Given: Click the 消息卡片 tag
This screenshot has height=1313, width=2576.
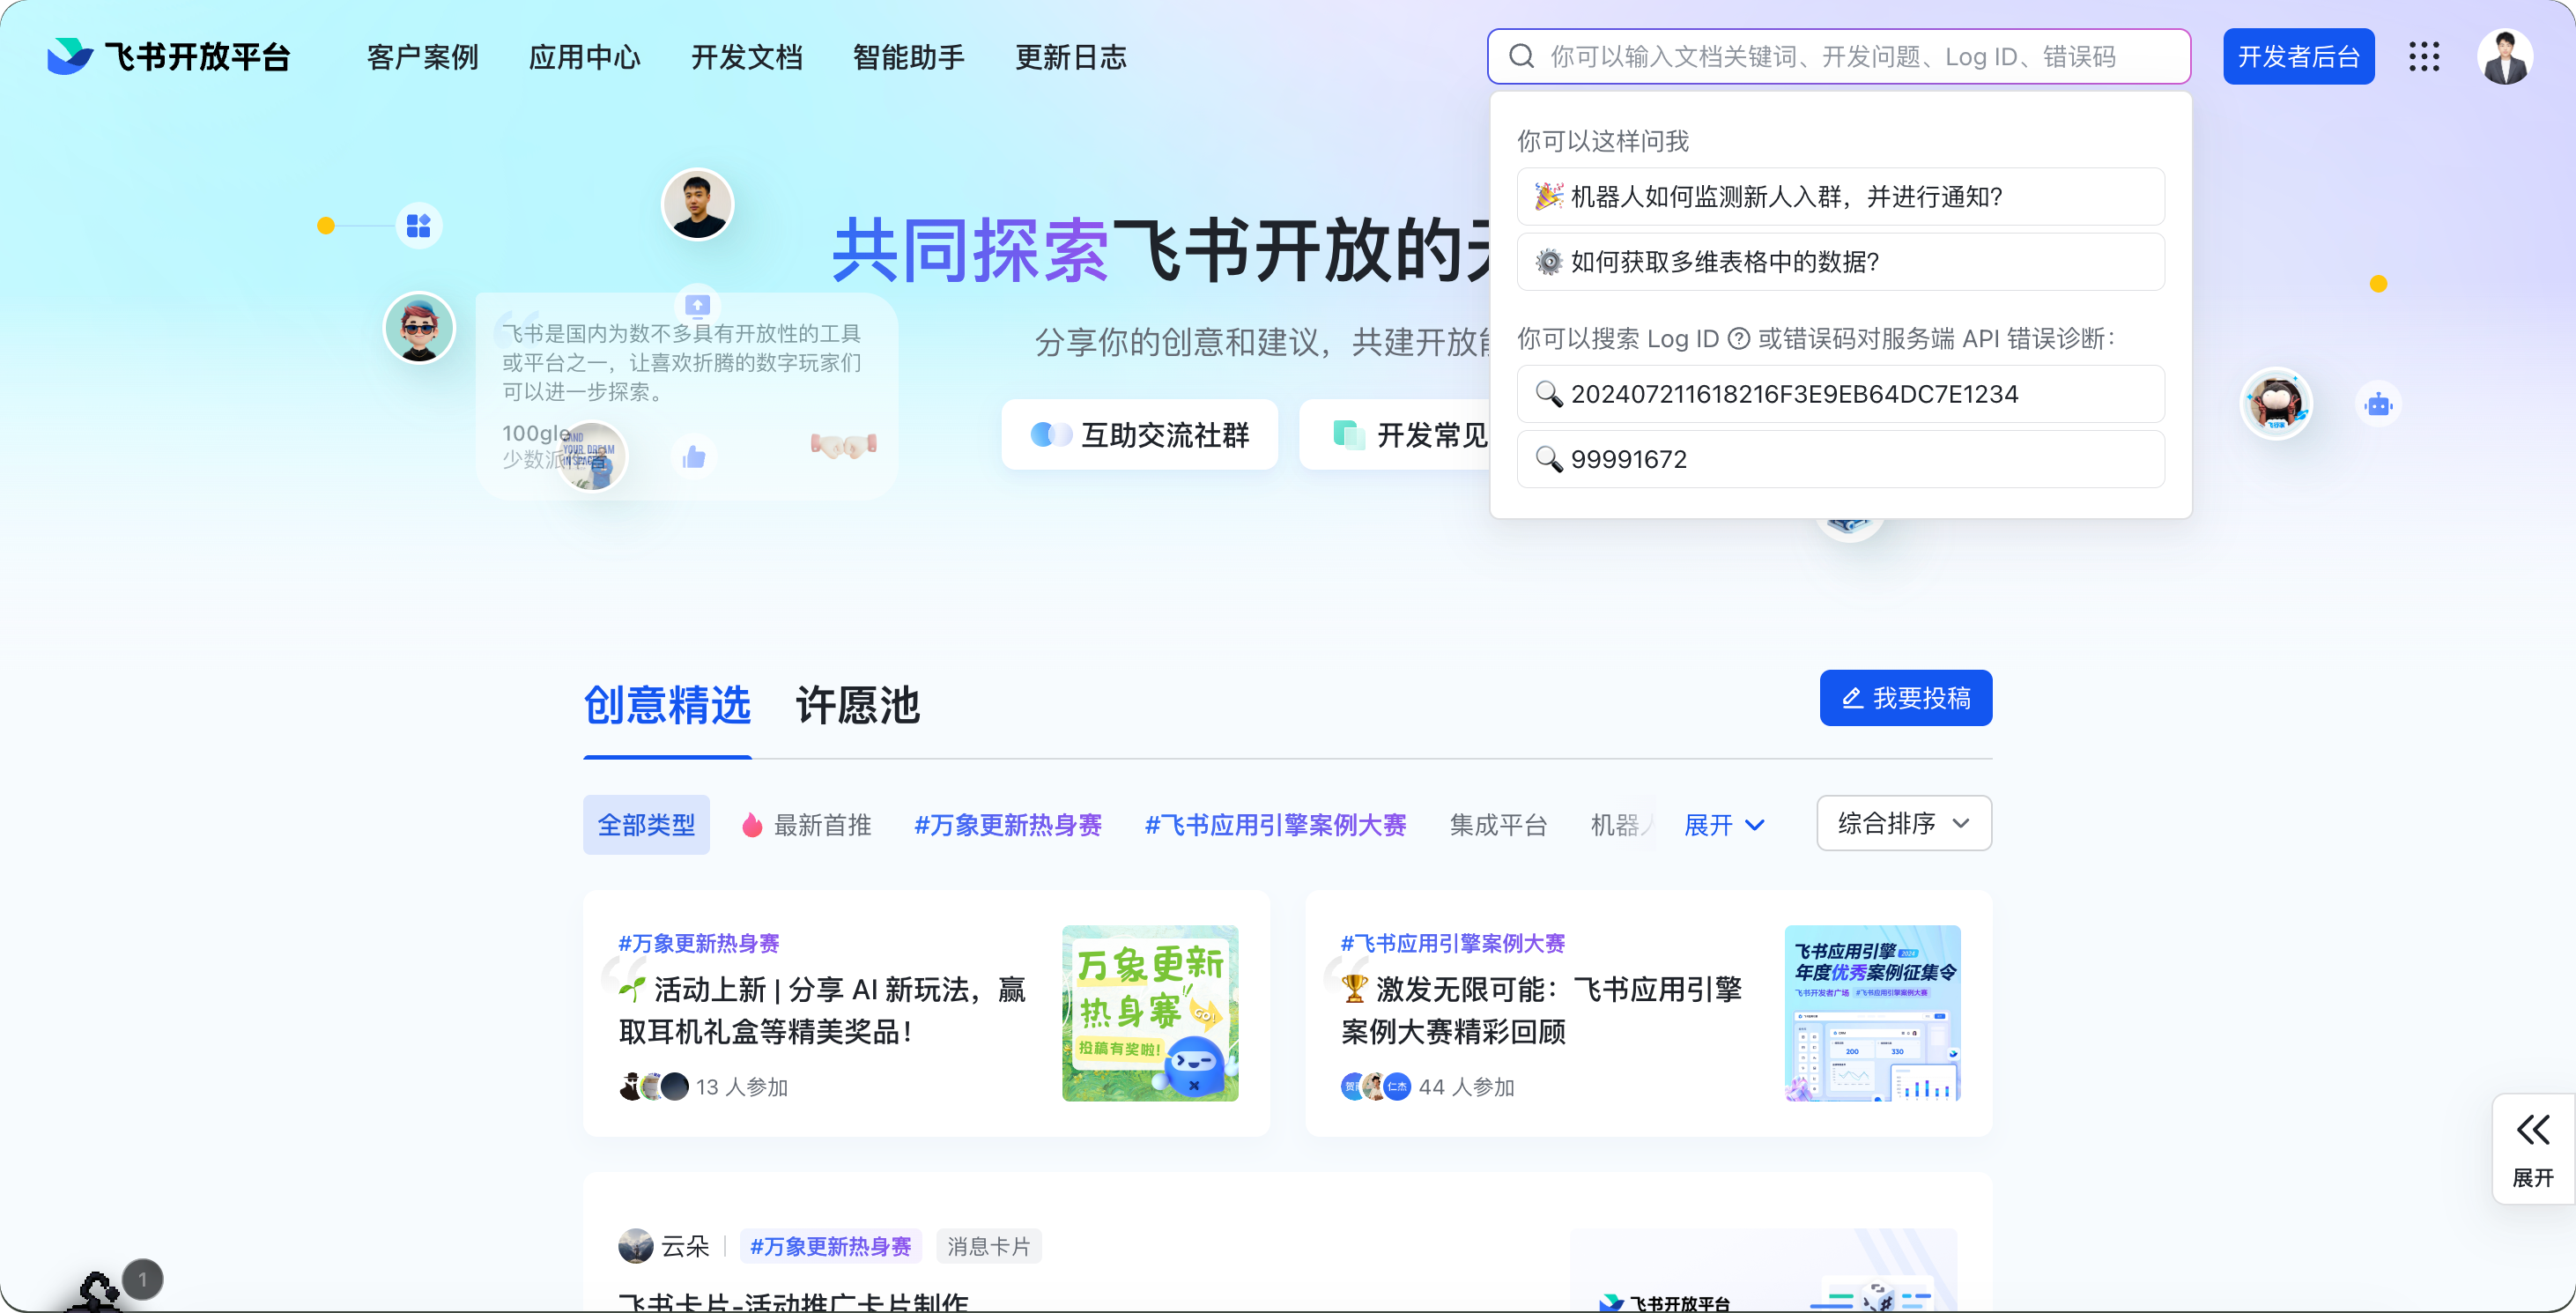Looking at the screenshot, I should [988, 1246].
